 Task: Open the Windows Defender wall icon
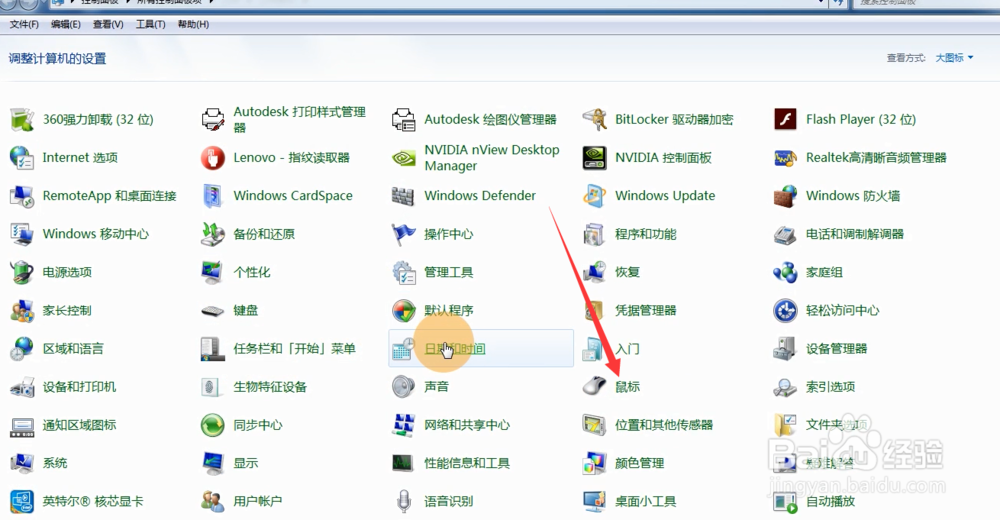(404, 196)
